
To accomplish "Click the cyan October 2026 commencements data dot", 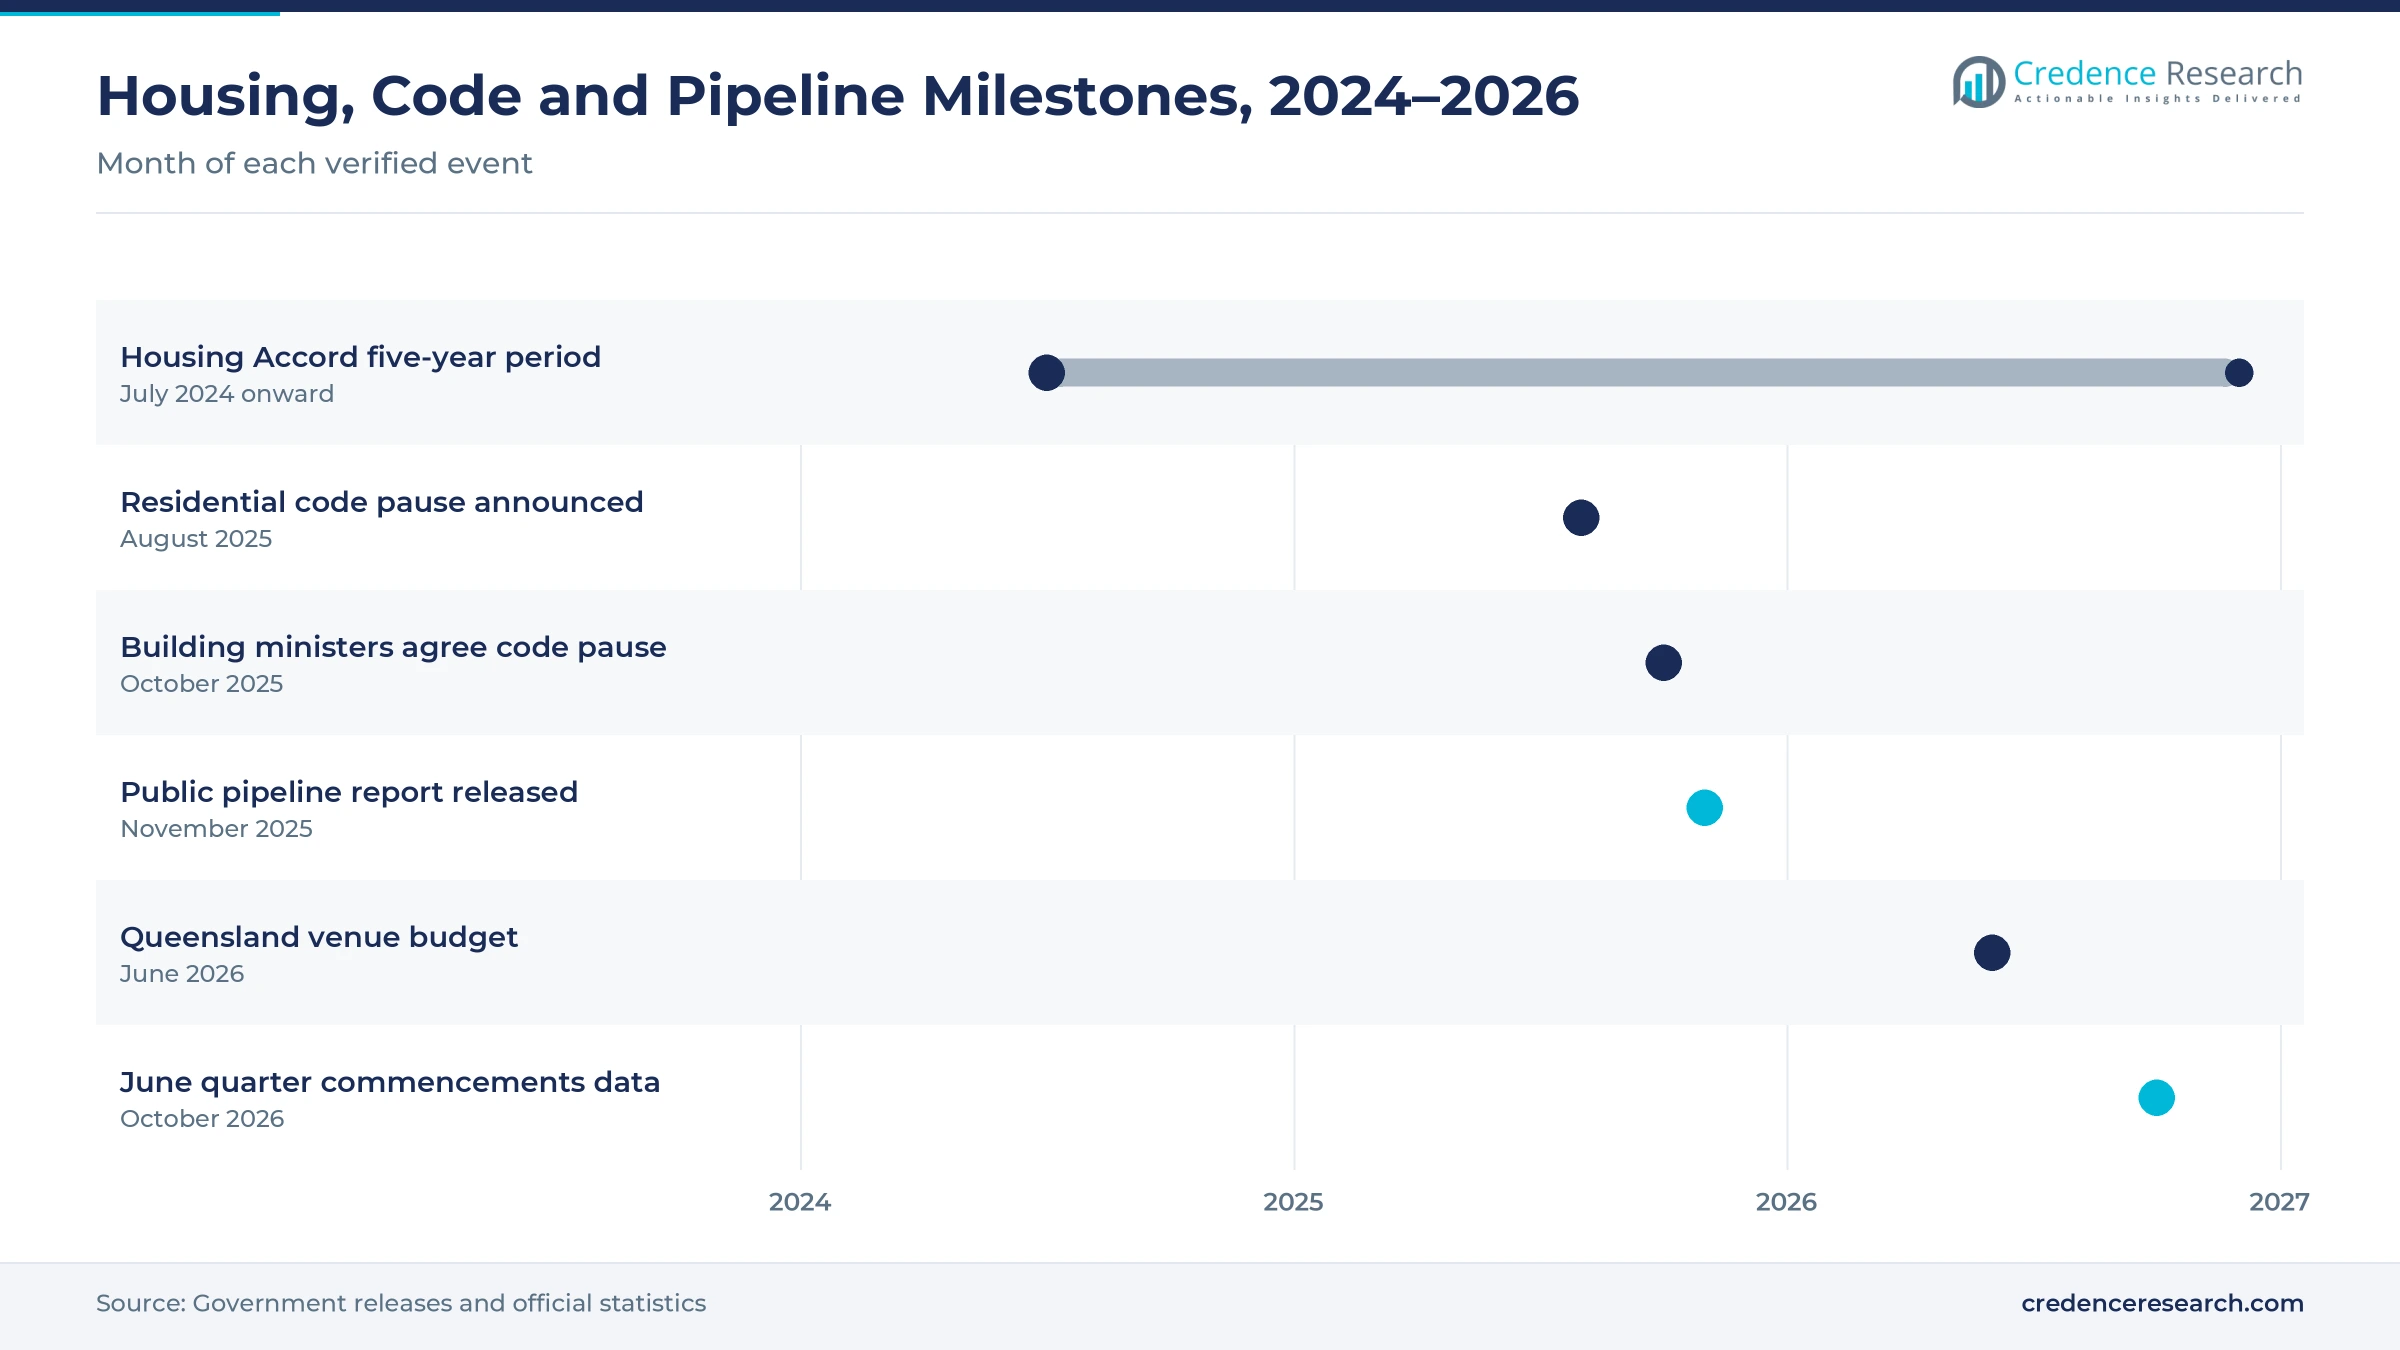I will (2157, 1098).
